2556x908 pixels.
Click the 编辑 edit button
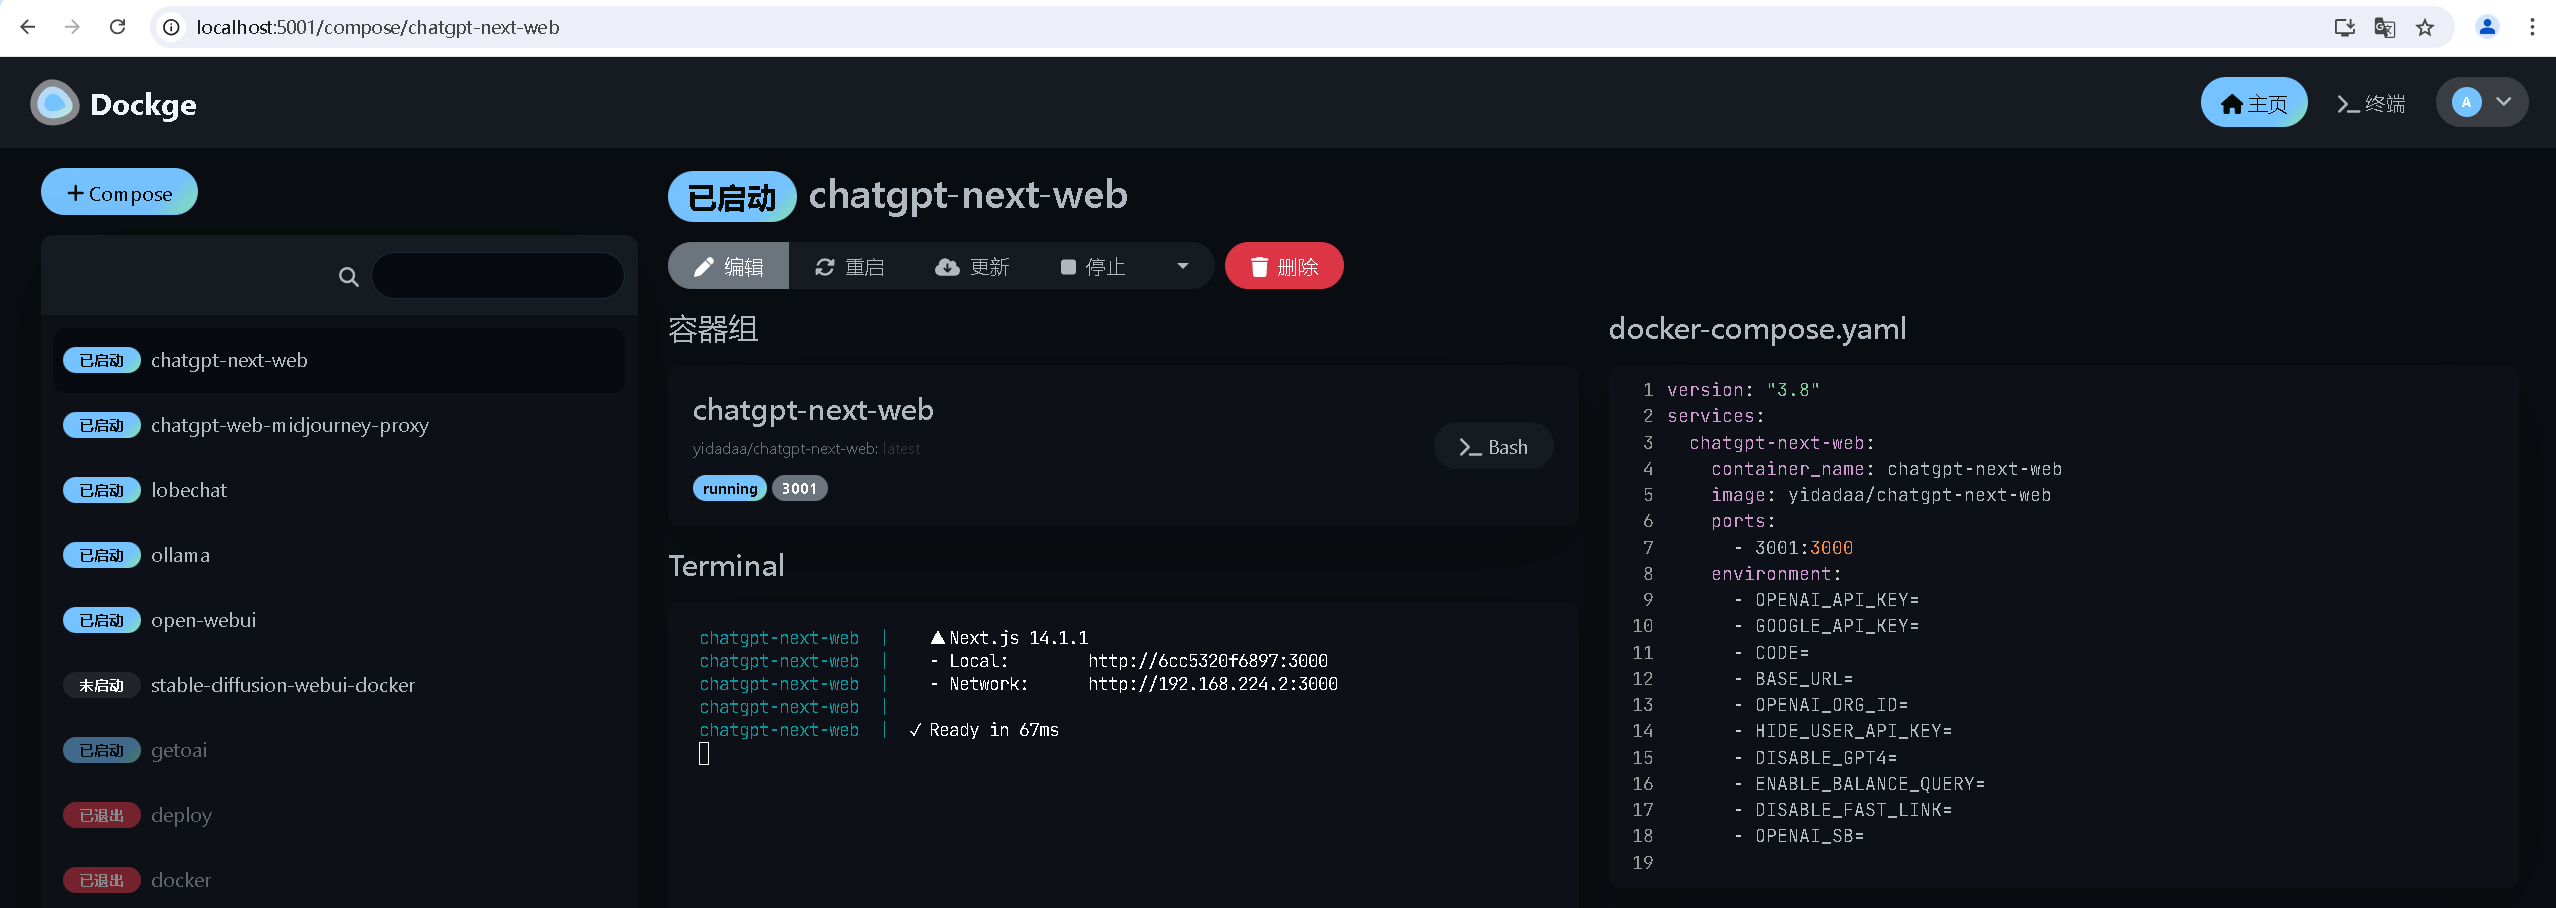click(729, 266)
